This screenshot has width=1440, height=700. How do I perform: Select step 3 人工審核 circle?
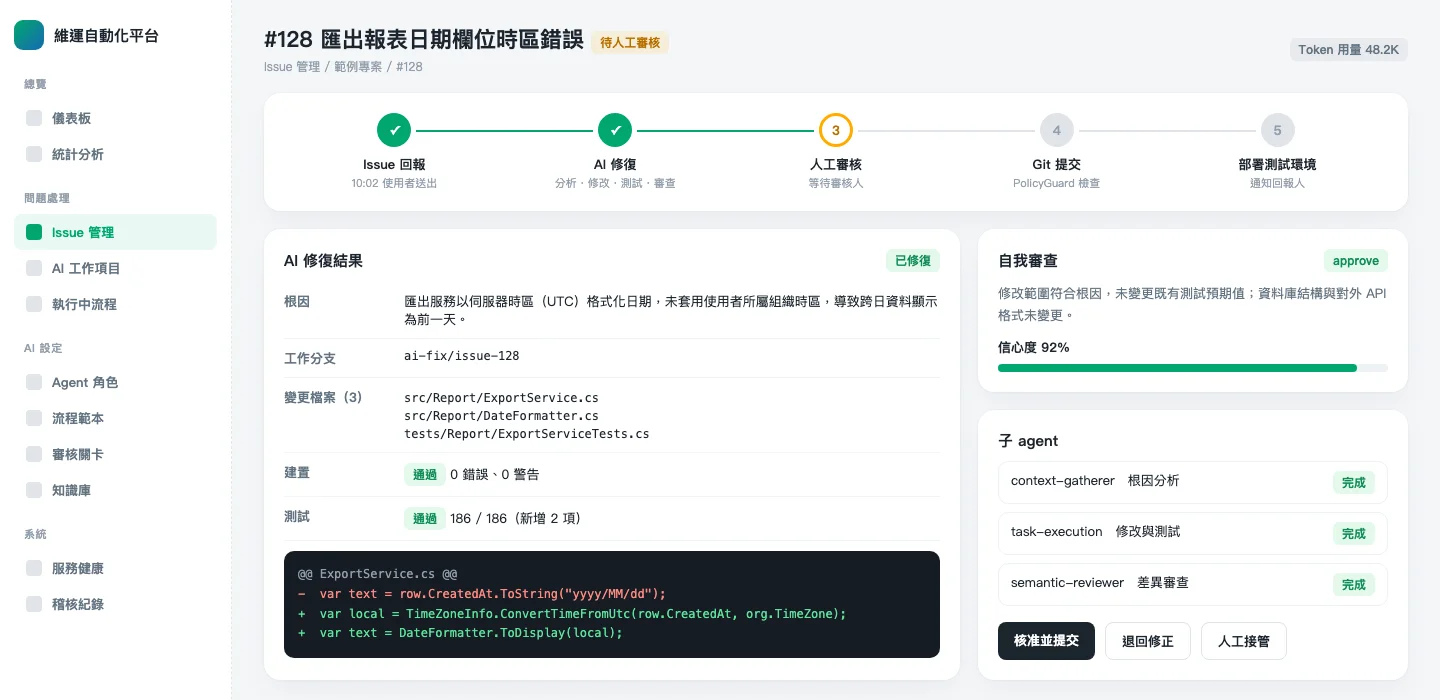pyautogui.click(x=836, y=130)
